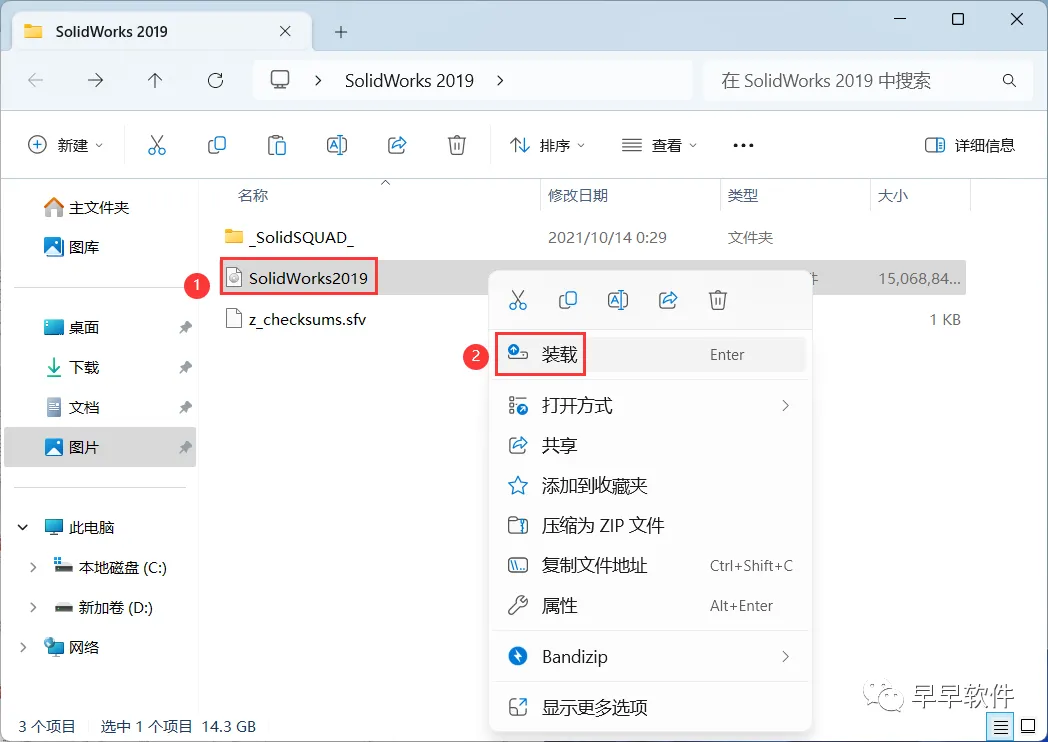Select 装载 in the context menu
This screenshot has height=742, width=1048.
(x=650, y=354)
